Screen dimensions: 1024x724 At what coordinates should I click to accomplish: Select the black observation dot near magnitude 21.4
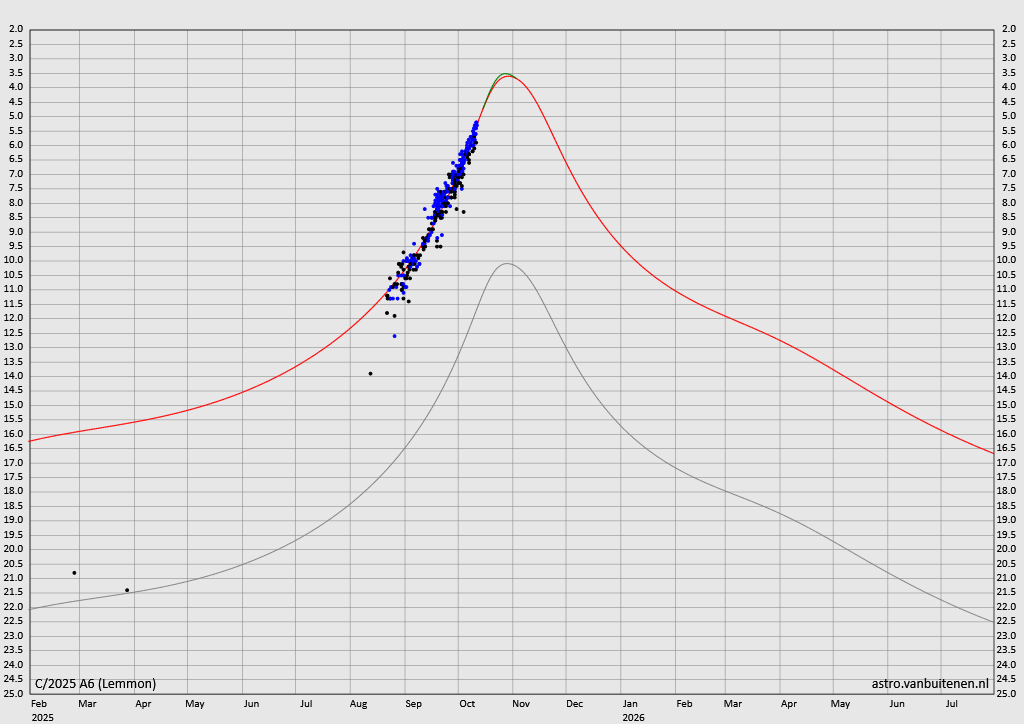tap(127, 590)
